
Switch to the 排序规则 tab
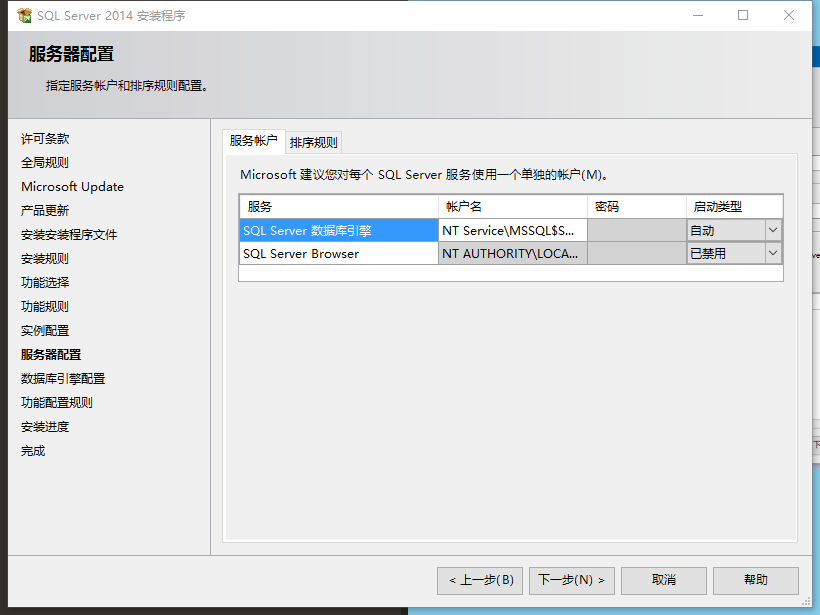tap(313, 143)
